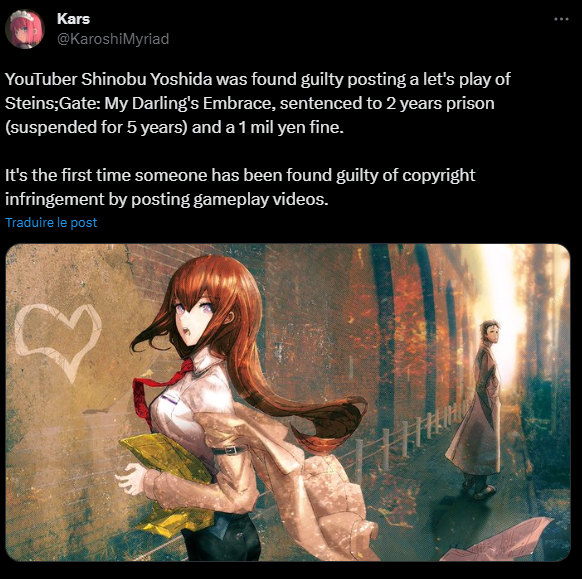Click the word YouTuber opening the post
The width and height of the screenshot is (582, 579).
coord(41,79)
